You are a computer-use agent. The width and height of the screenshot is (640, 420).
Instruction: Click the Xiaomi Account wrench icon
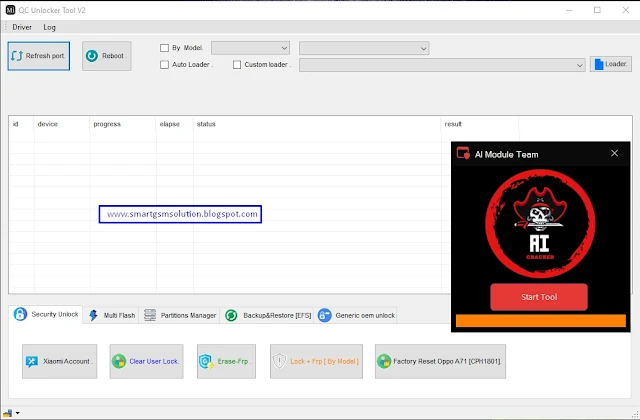coord(32,362)
